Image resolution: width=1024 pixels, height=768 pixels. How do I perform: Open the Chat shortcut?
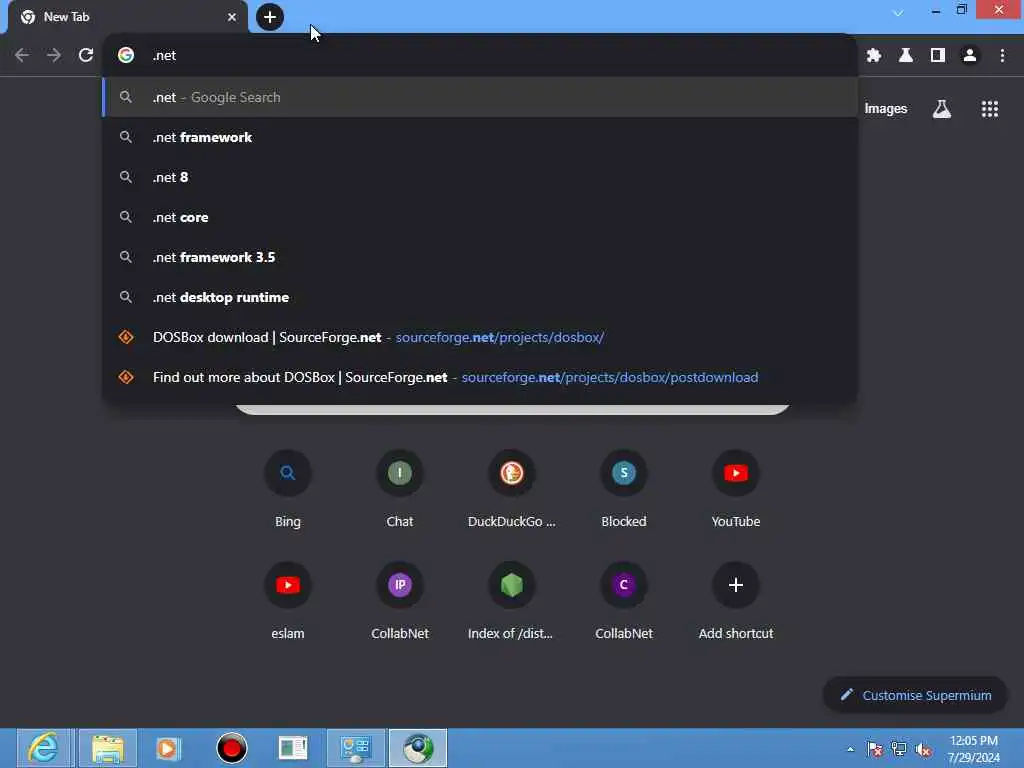coord(400,489)
